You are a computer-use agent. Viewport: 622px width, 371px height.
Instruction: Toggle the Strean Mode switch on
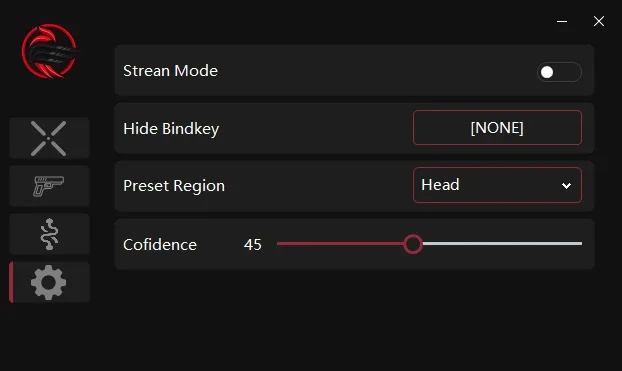tap(559, 72)
